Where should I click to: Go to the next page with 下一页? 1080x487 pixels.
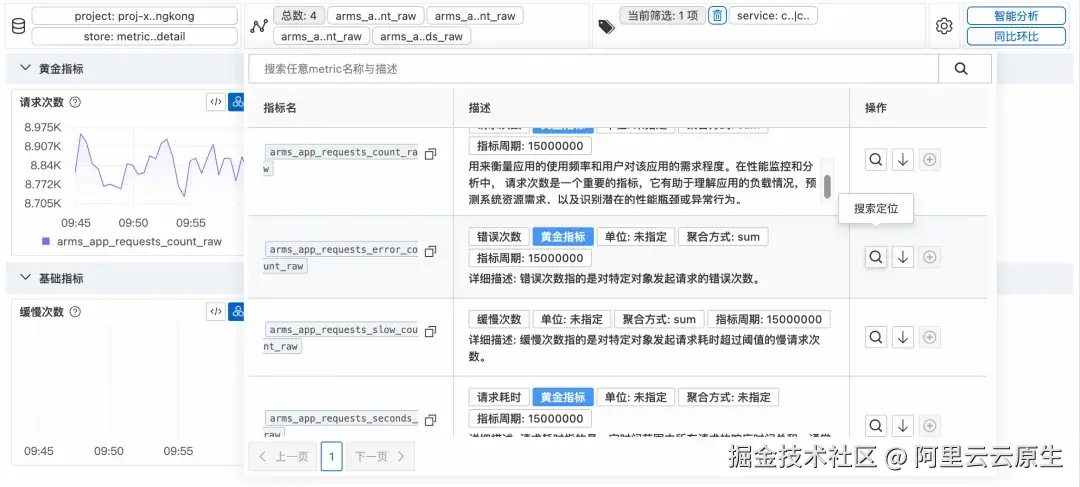380,456
